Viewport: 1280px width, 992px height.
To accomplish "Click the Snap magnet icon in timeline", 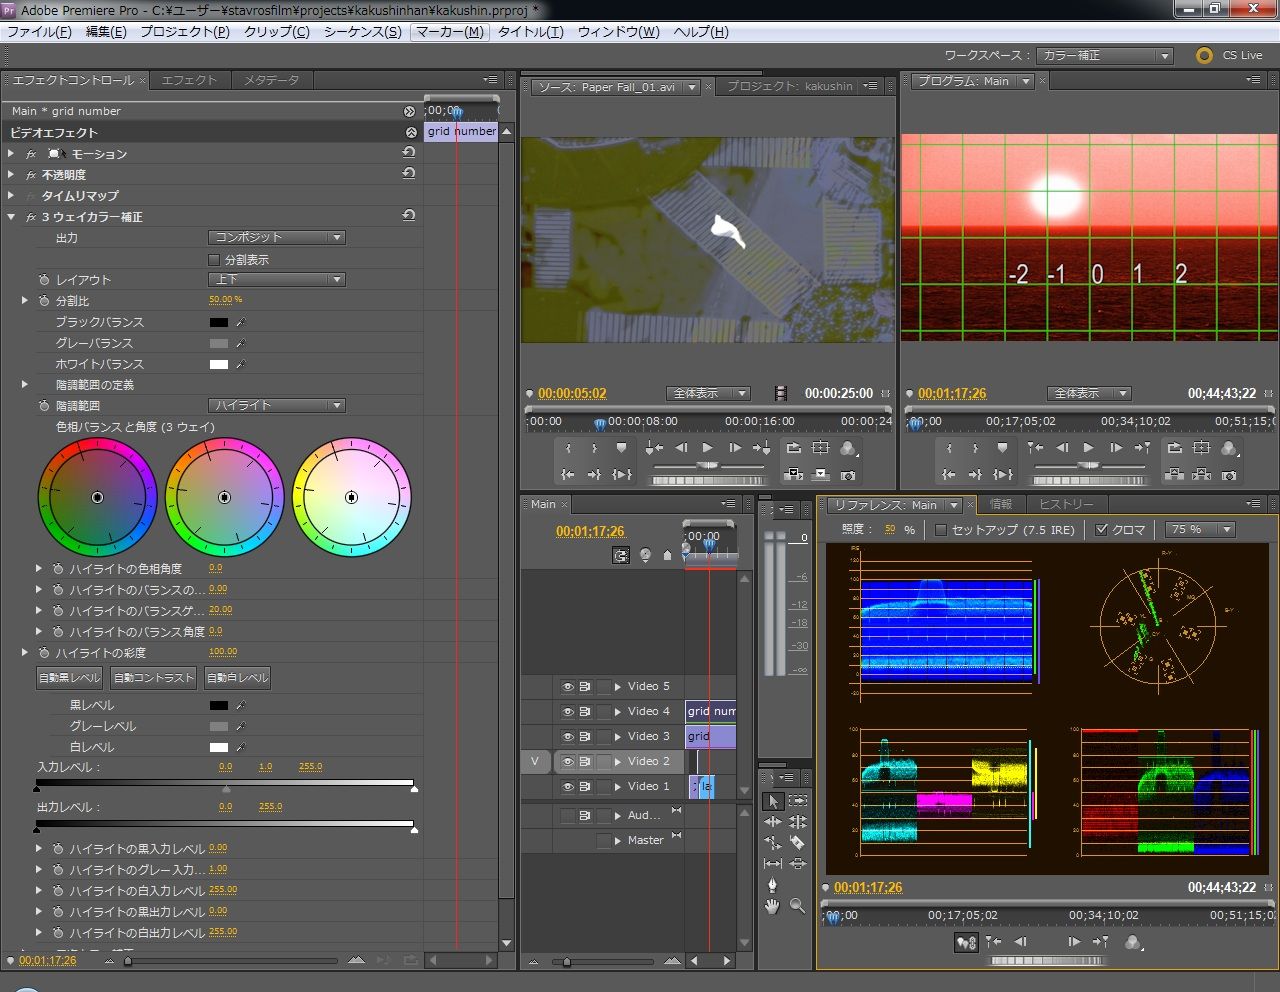I will coord(621,555).
